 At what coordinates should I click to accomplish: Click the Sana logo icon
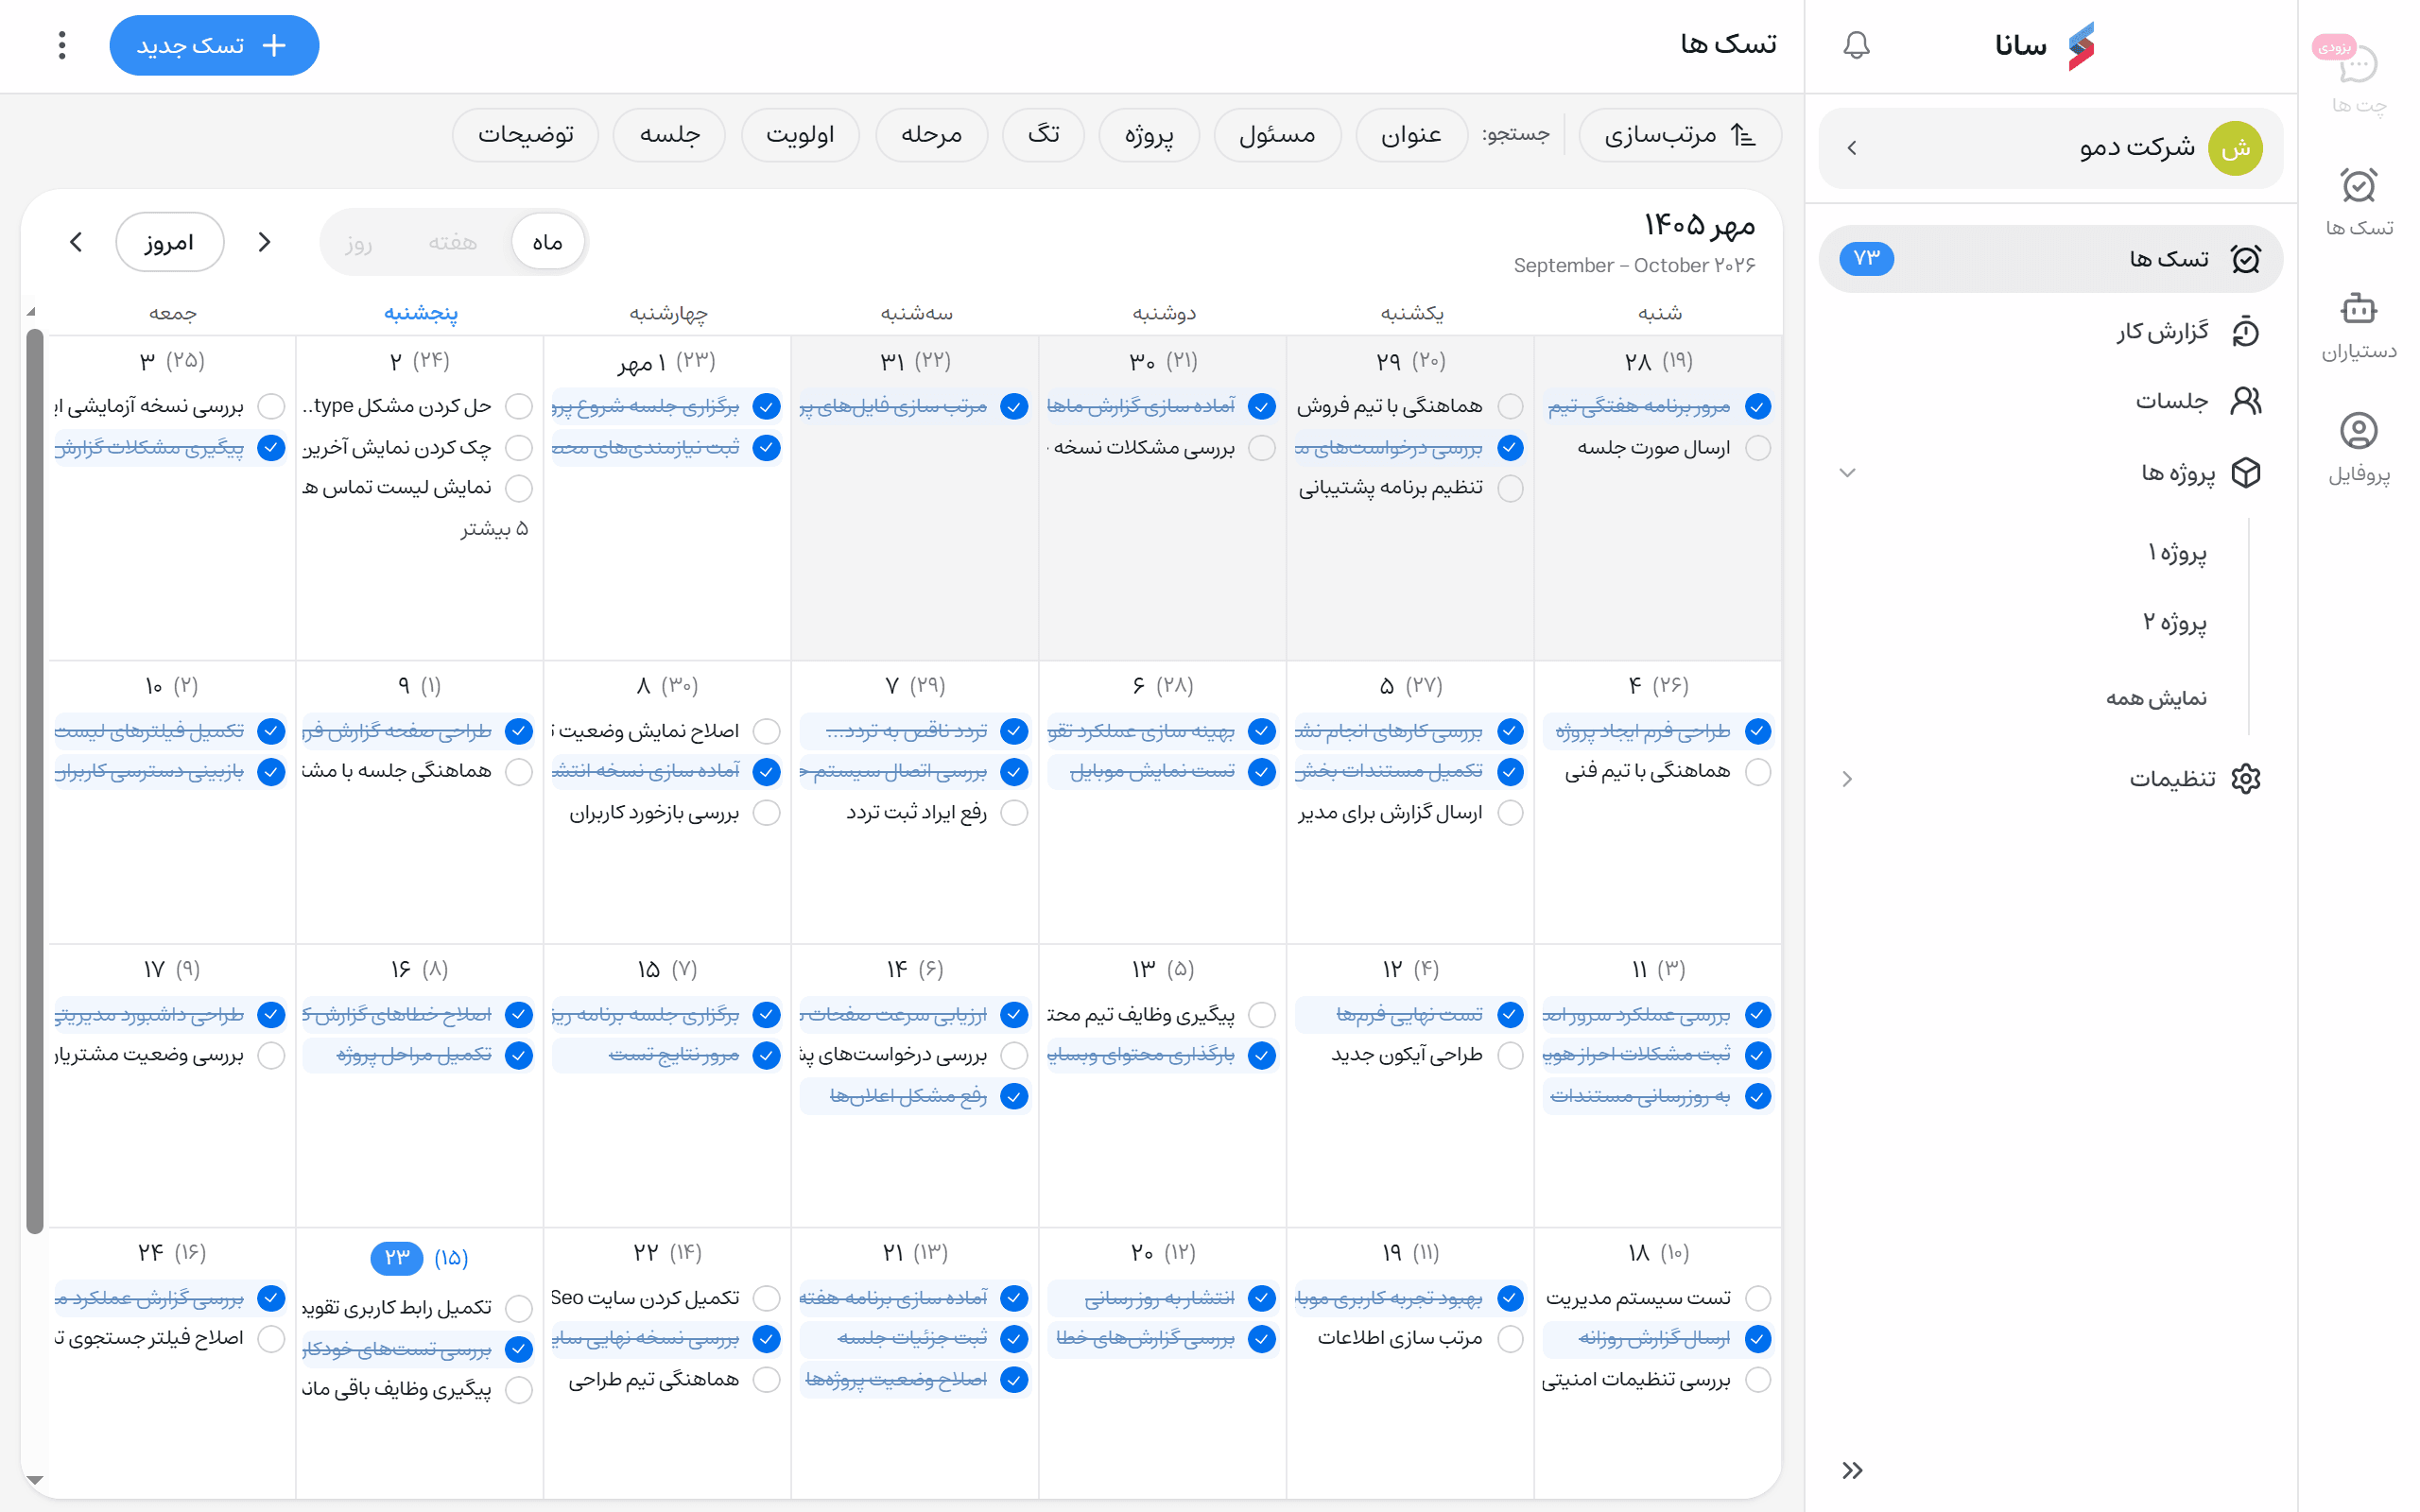coord(2081,46)
